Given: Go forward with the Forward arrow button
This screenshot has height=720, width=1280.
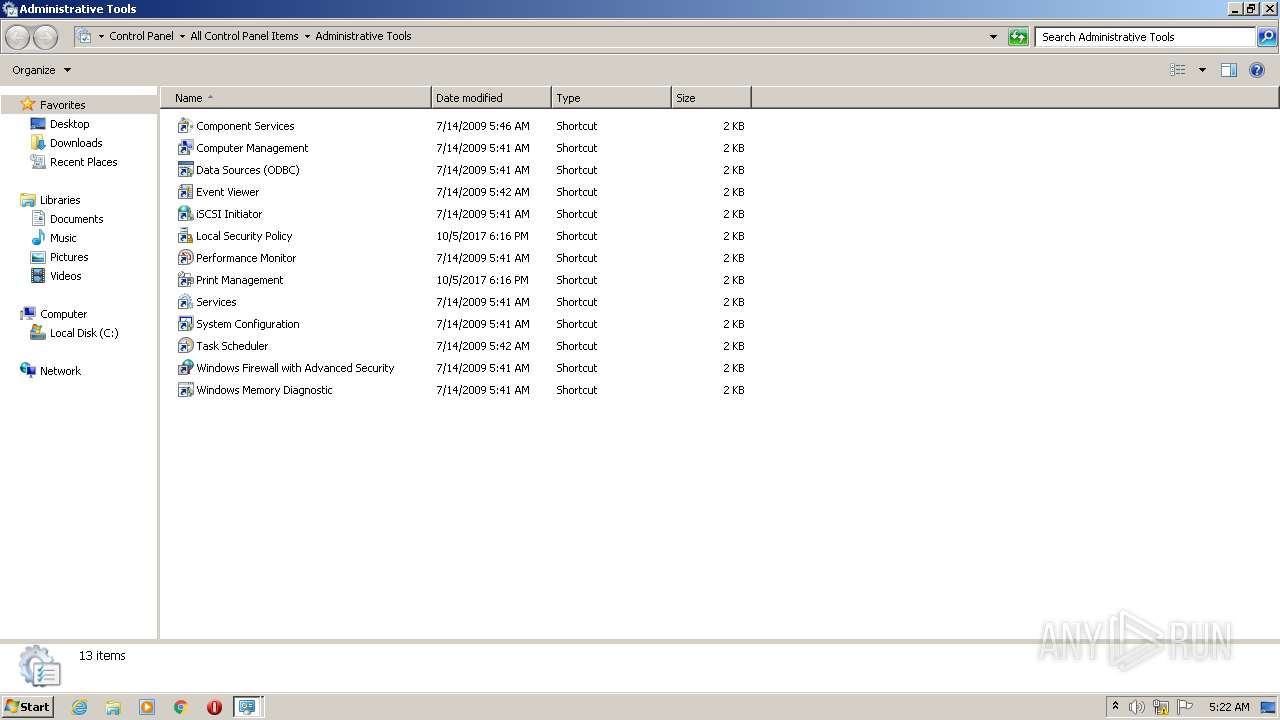Looking at the screenshot, I should pos(46,37).
